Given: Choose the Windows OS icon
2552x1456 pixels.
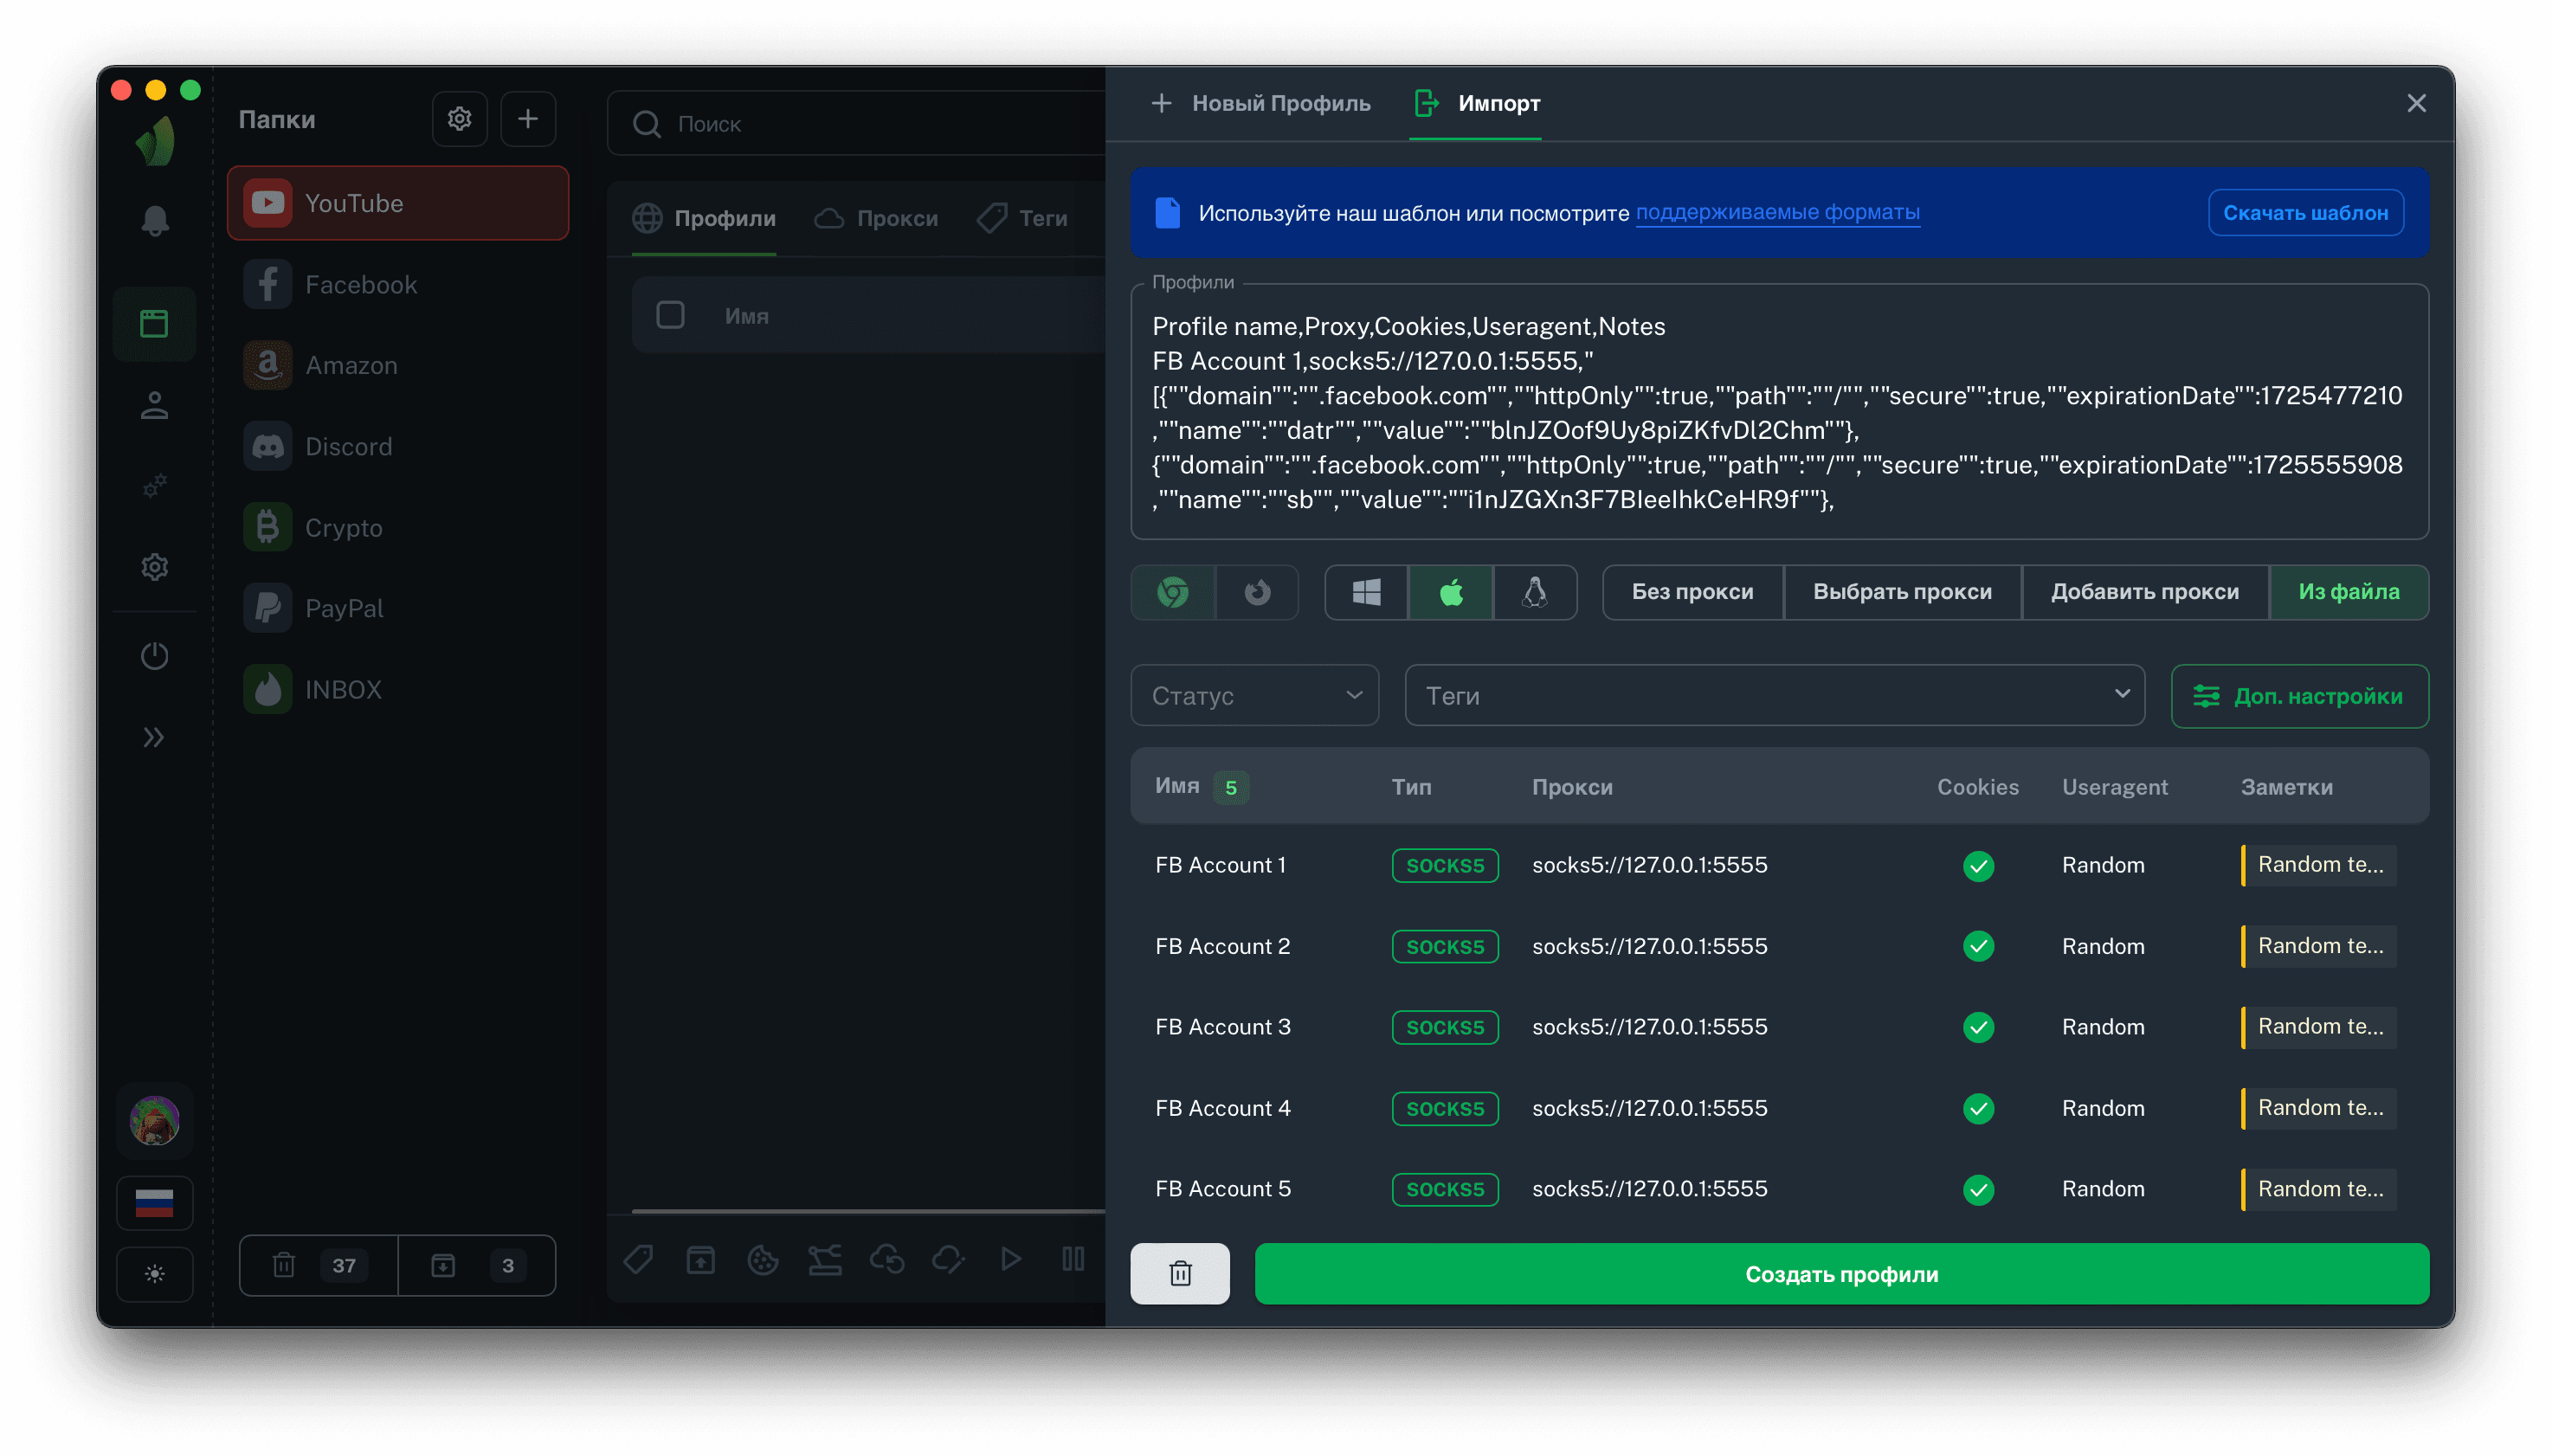Looking at the screenshot, I should [x=1366, y=592].
